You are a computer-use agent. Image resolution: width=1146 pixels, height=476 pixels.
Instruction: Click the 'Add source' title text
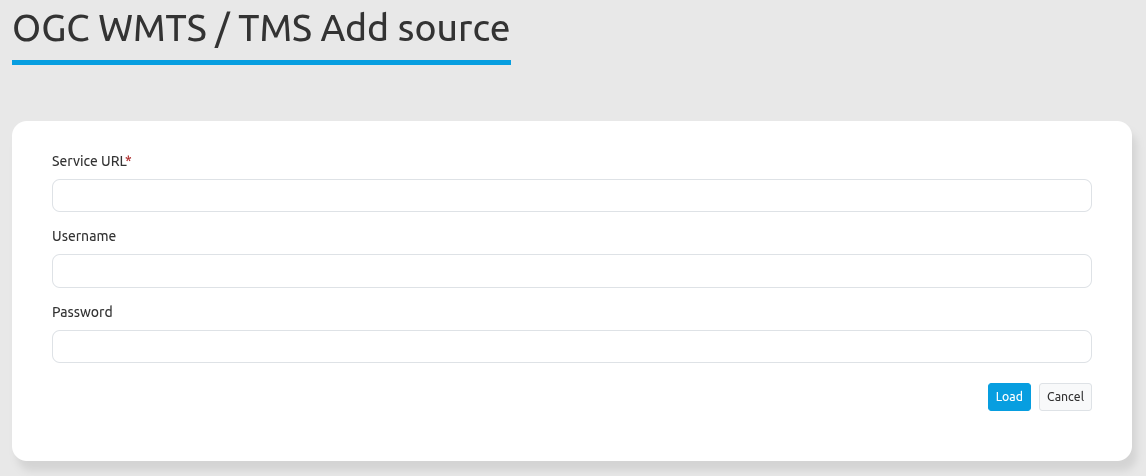click(x=416, y=28)
